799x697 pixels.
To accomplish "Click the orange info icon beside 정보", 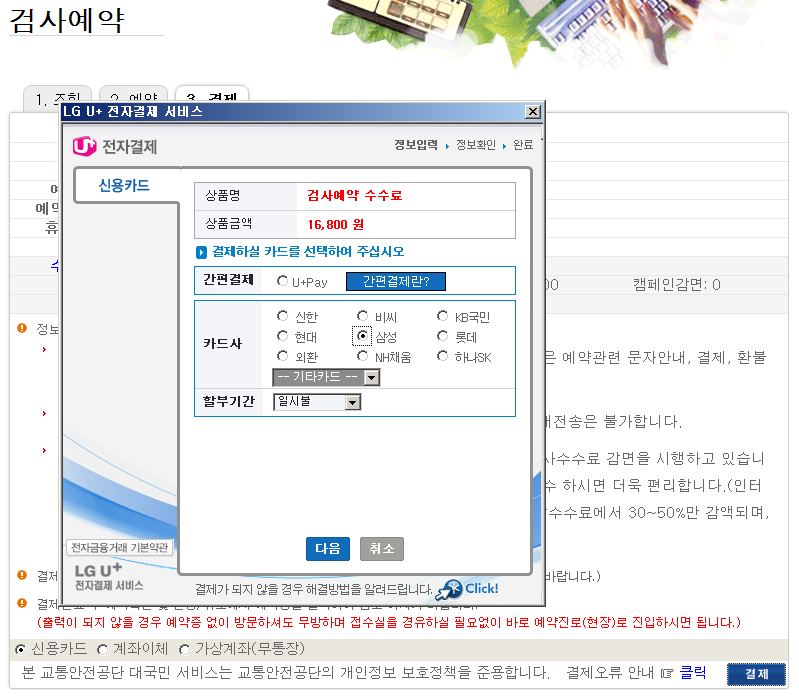I will pos(22,328).
